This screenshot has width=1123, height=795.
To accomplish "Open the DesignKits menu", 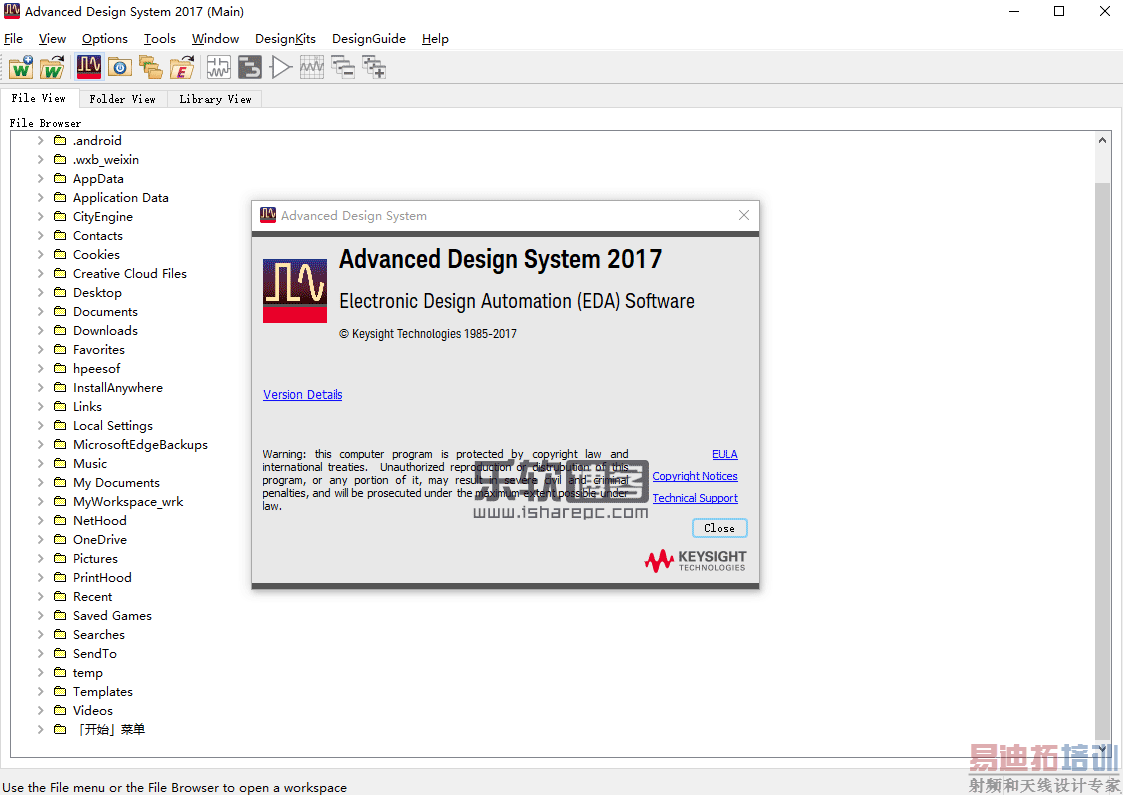I will pos(285,39).
